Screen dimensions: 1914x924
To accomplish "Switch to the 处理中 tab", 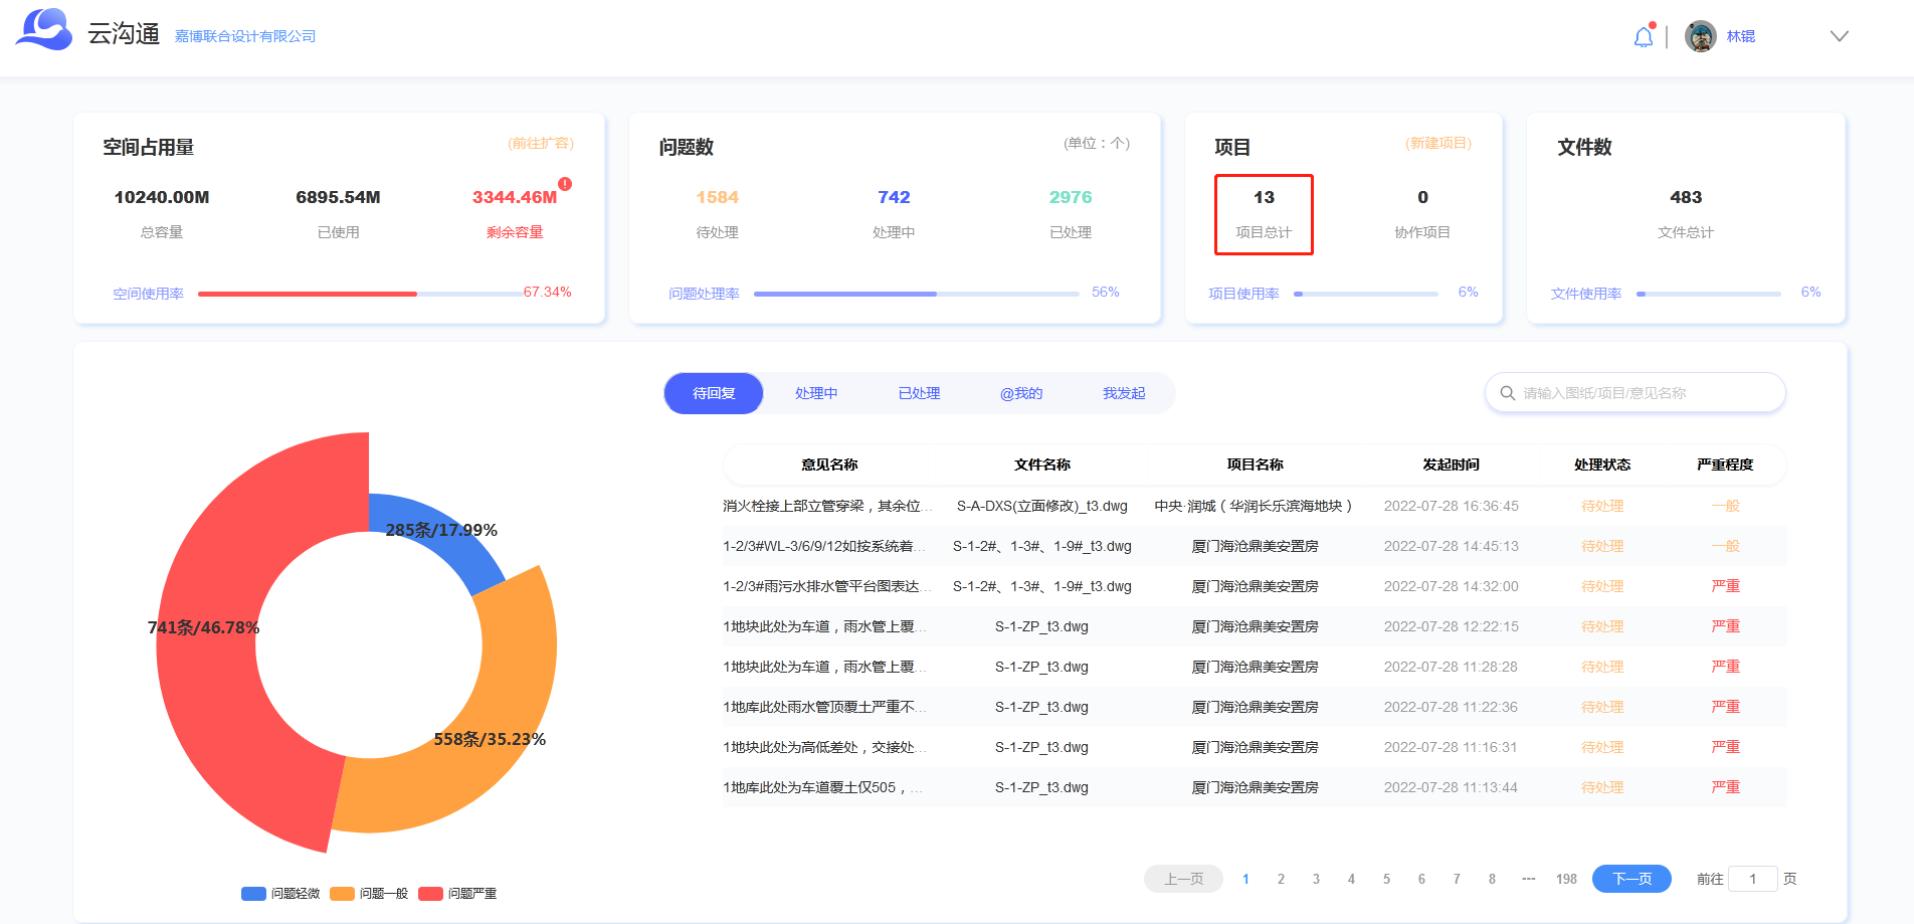I will pos(816,393).
